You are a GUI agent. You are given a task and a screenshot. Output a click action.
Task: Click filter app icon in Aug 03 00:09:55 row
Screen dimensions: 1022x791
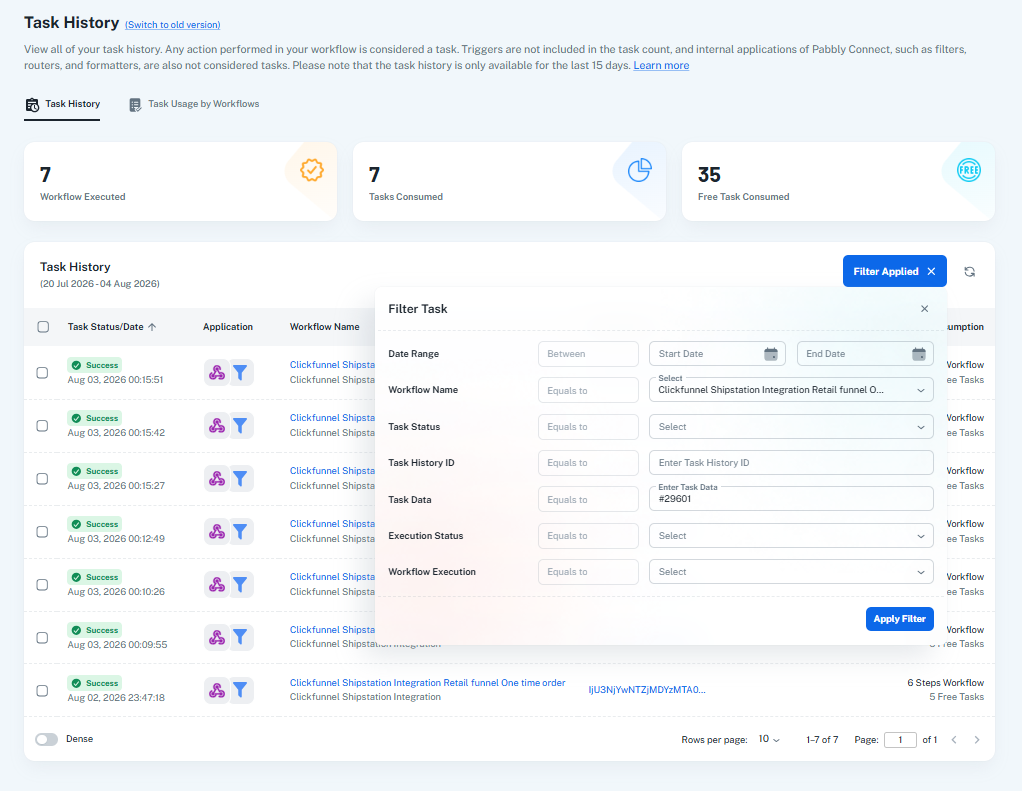[241, 637]
